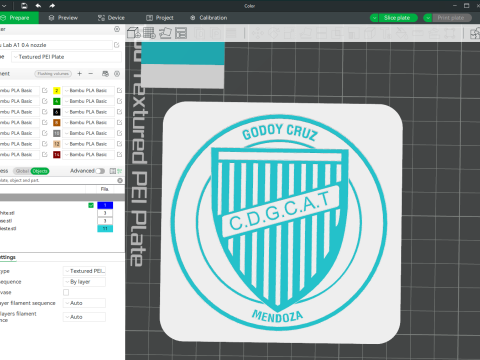Edit filament 2 preset icon
480x360 pixels.
[x=119, y=90]
